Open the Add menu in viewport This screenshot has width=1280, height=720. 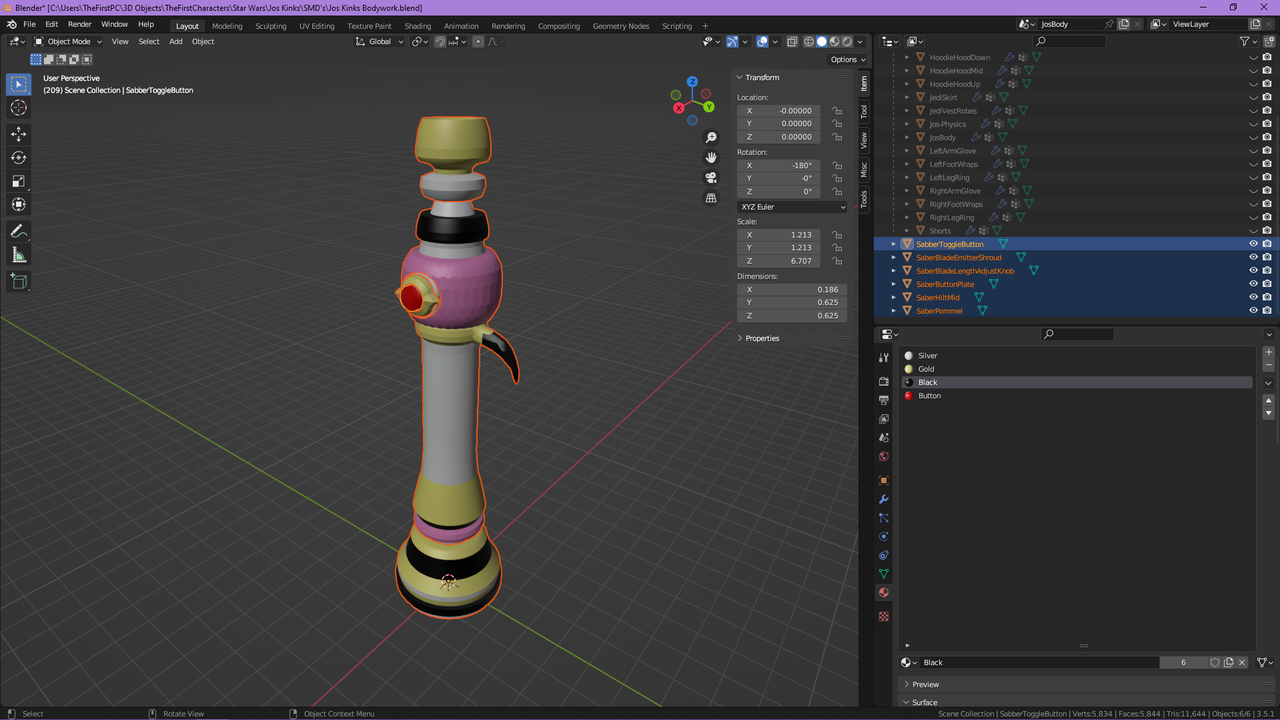click(x=176, y=42)
